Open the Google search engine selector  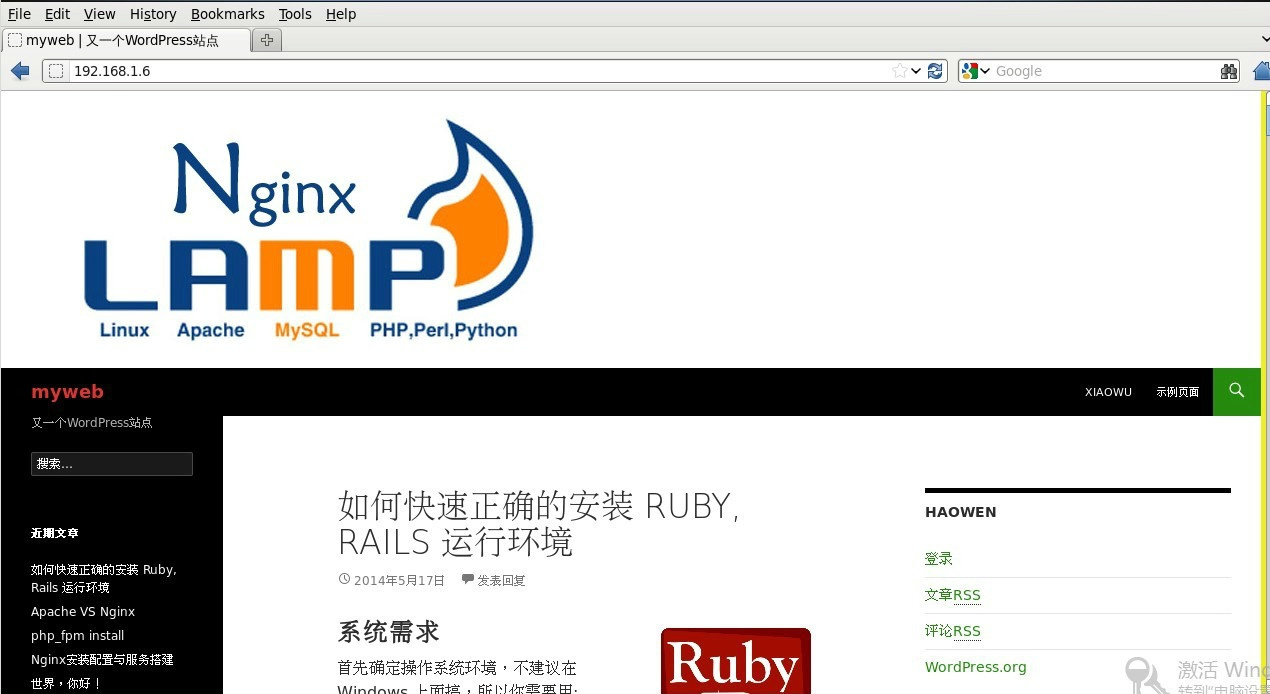coord(975,71)
